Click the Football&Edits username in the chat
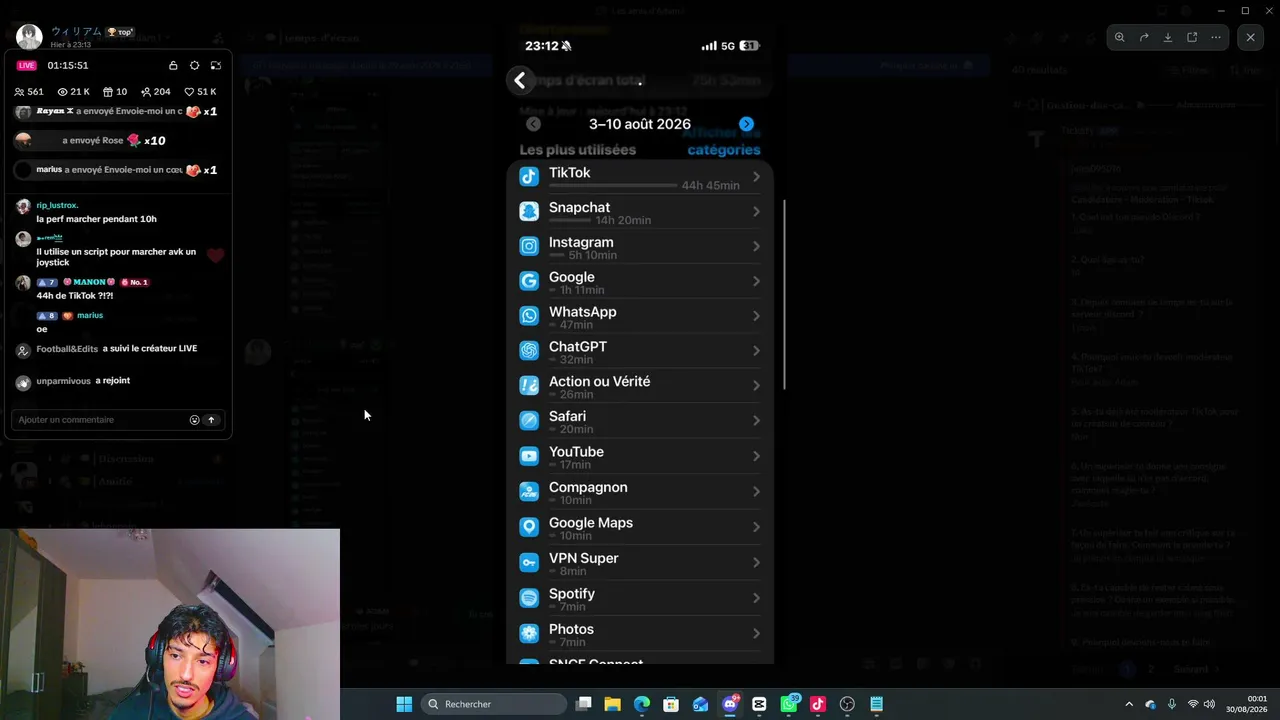The width and height of the screenshot is (1280, 720). pos(67,349)
